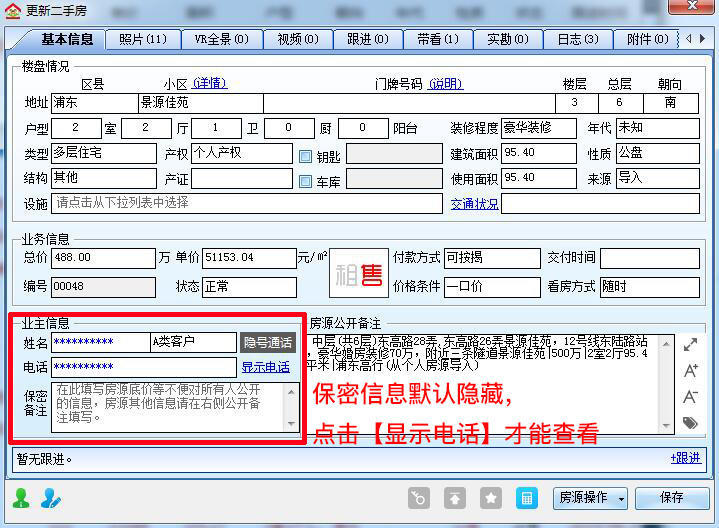This screenshot has width=719, height=528.
Task: Open the 看房方式 dropdown showing 随时
Action: click(x=650, y=287)
